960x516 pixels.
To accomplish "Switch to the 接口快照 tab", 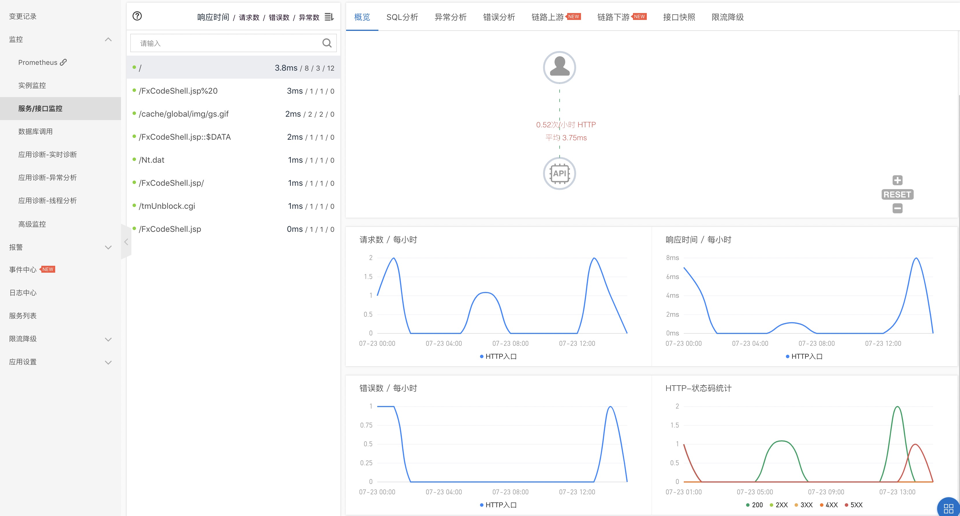I will 679,17.
